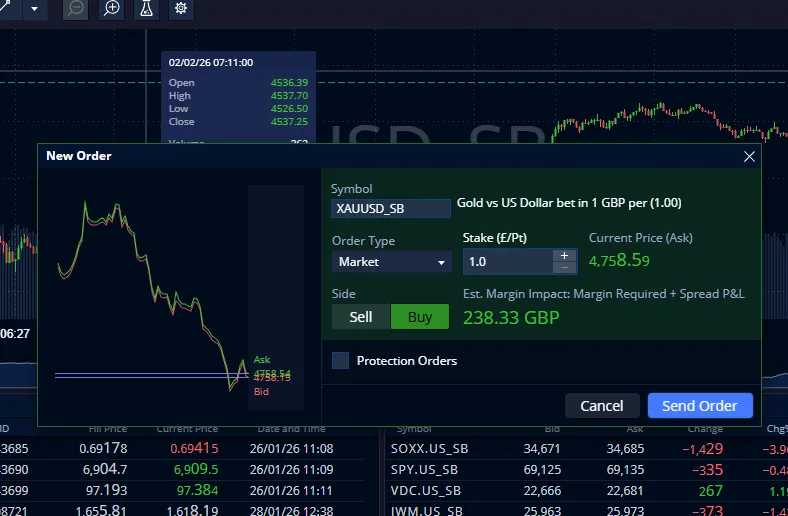Click the current price 97.384 cell
This screenshot has height=516, width=788.
coord(198,490)
